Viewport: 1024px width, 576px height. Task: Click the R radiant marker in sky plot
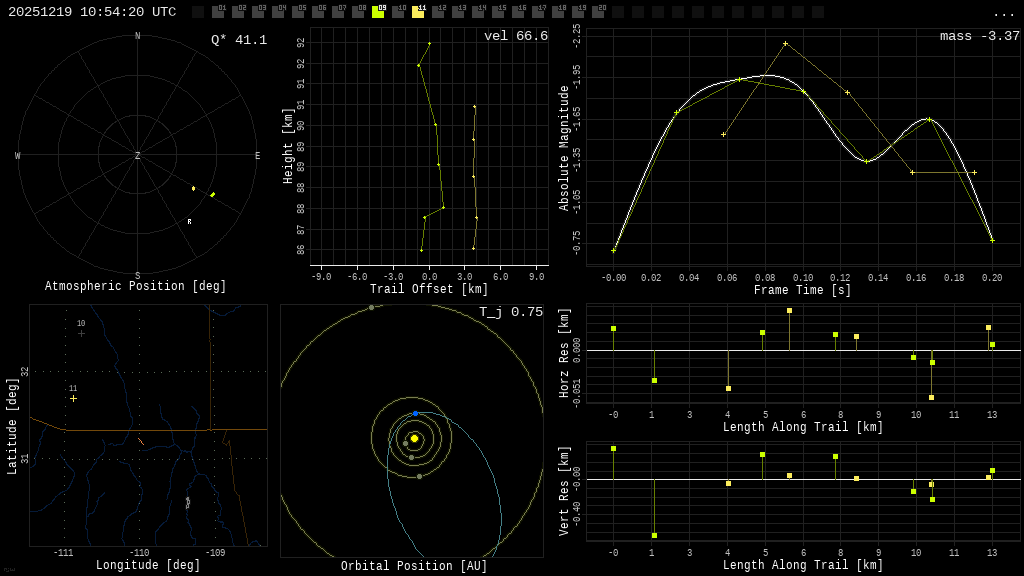pyautogui.click(x=189, y=222)
